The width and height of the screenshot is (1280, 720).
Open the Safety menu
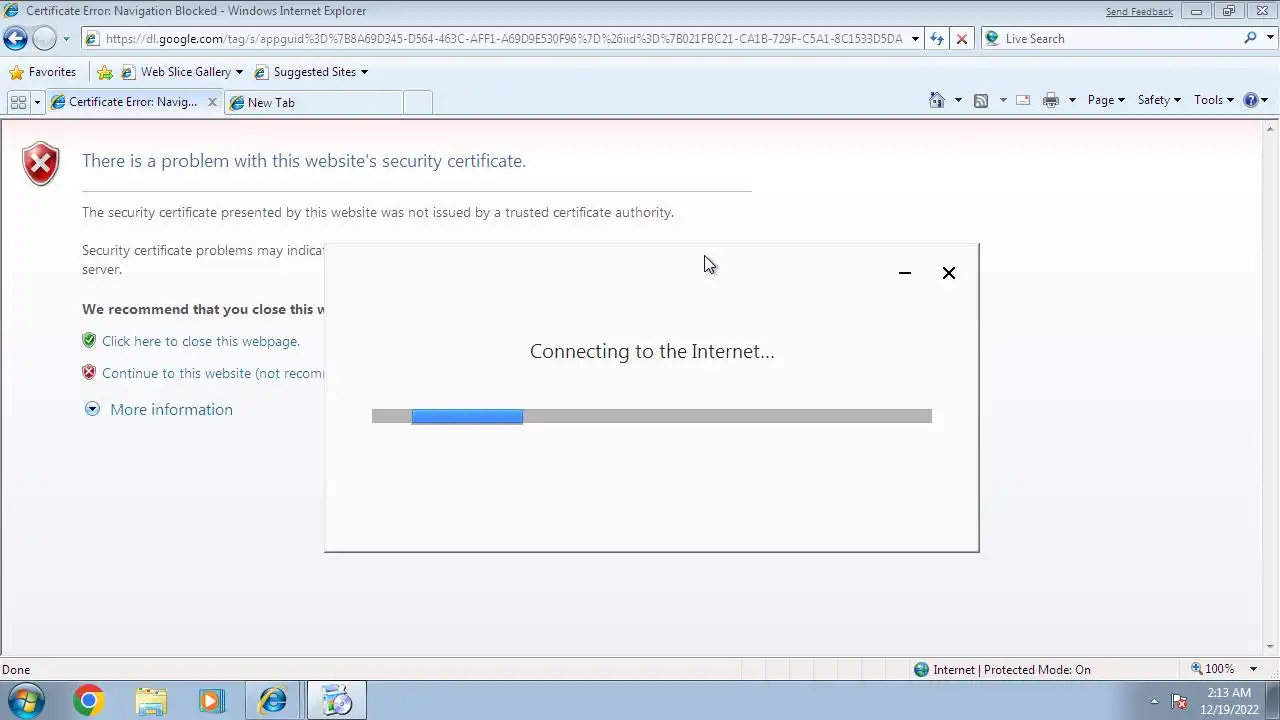(x=1159, y=100)
